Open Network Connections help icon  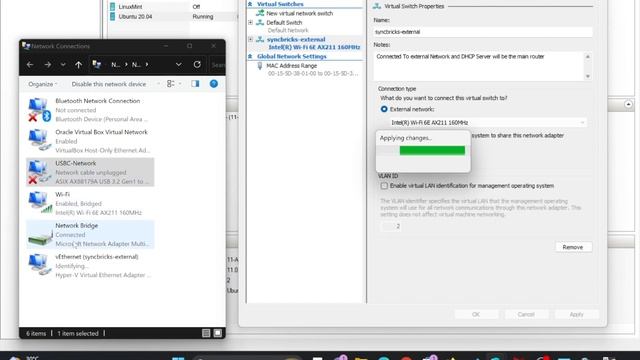click(213, 84)
